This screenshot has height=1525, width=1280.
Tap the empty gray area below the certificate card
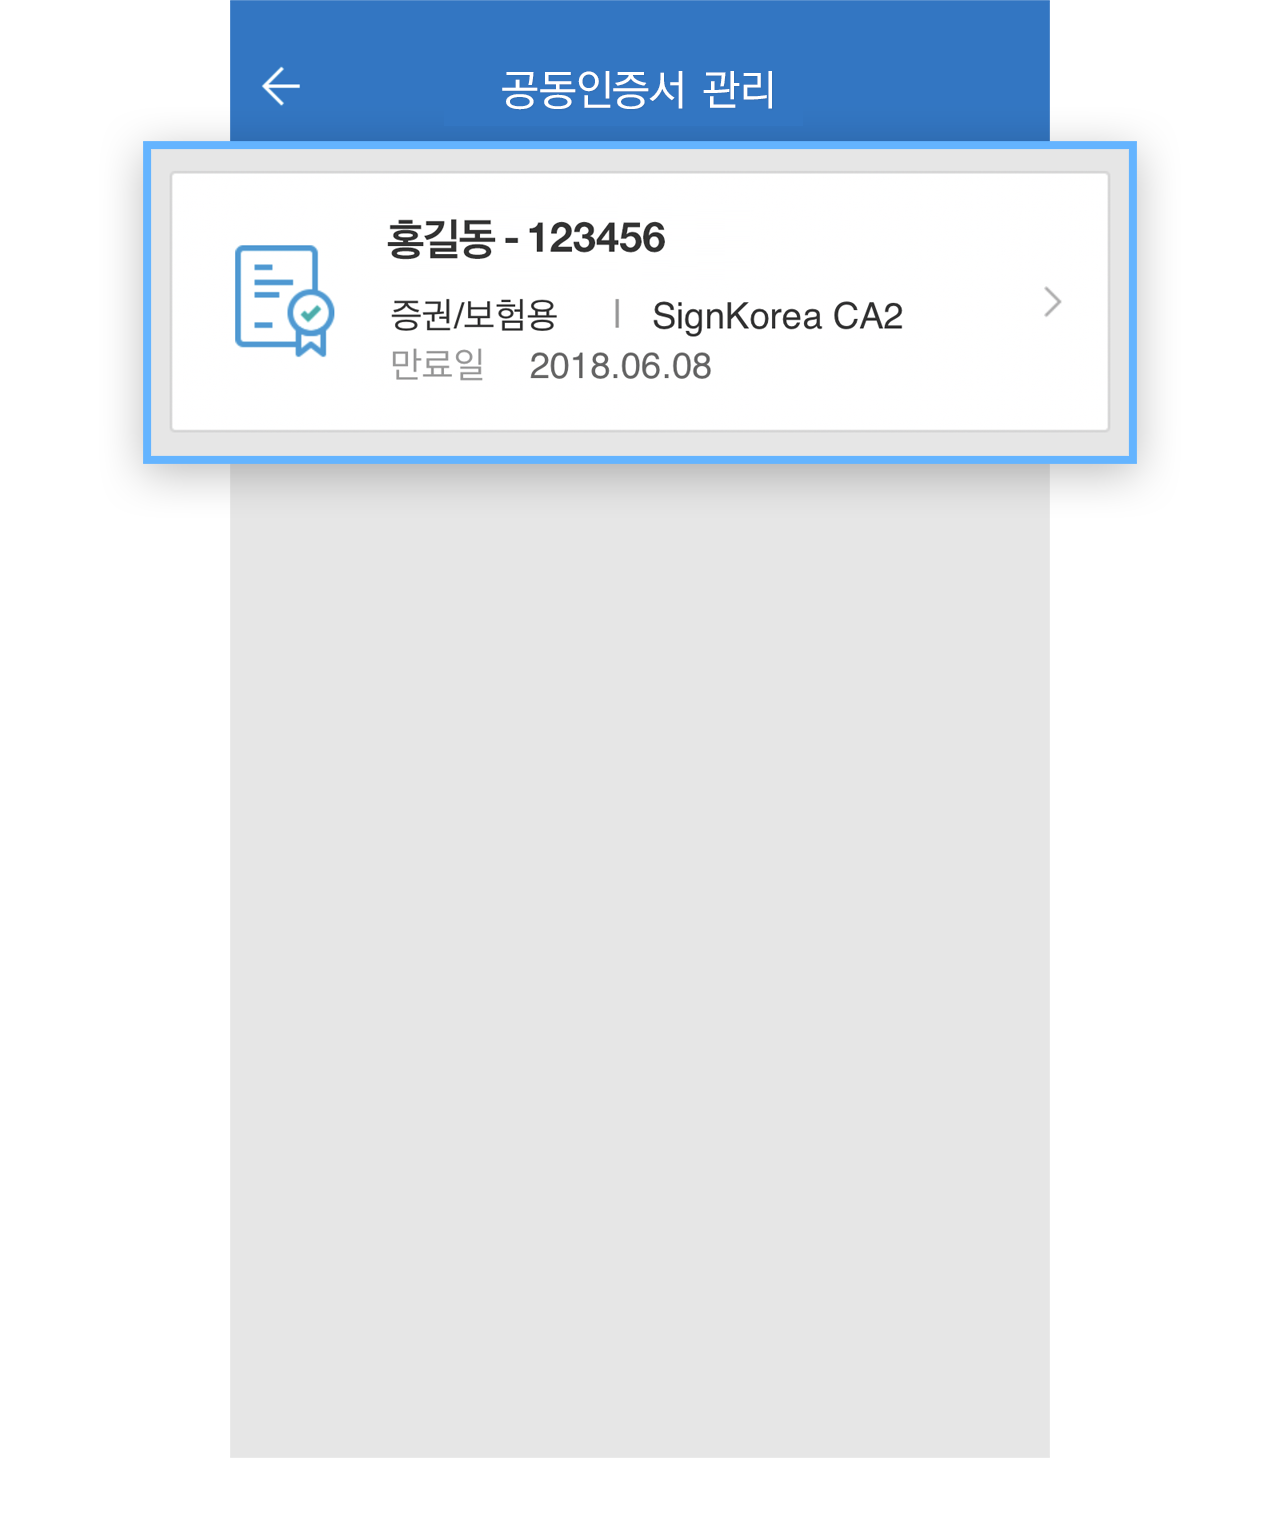[640, 960]
